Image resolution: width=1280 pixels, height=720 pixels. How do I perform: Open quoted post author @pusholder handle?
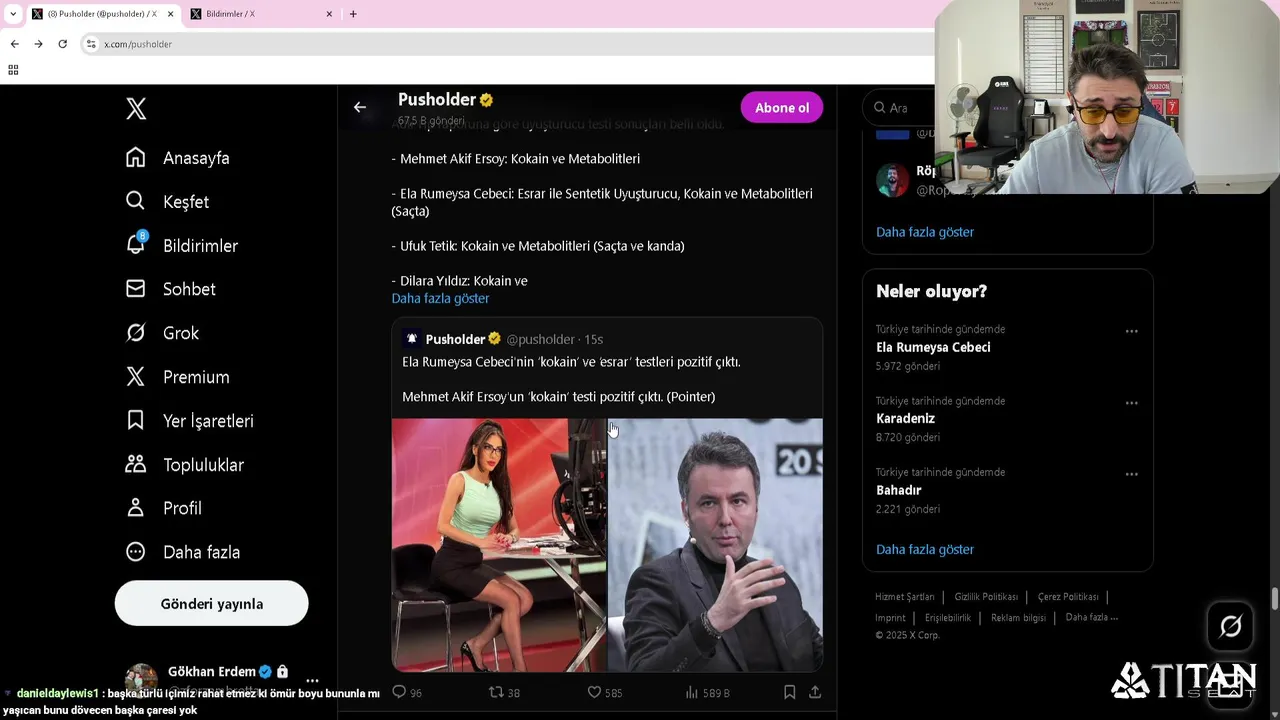click(x=540, y=339)
